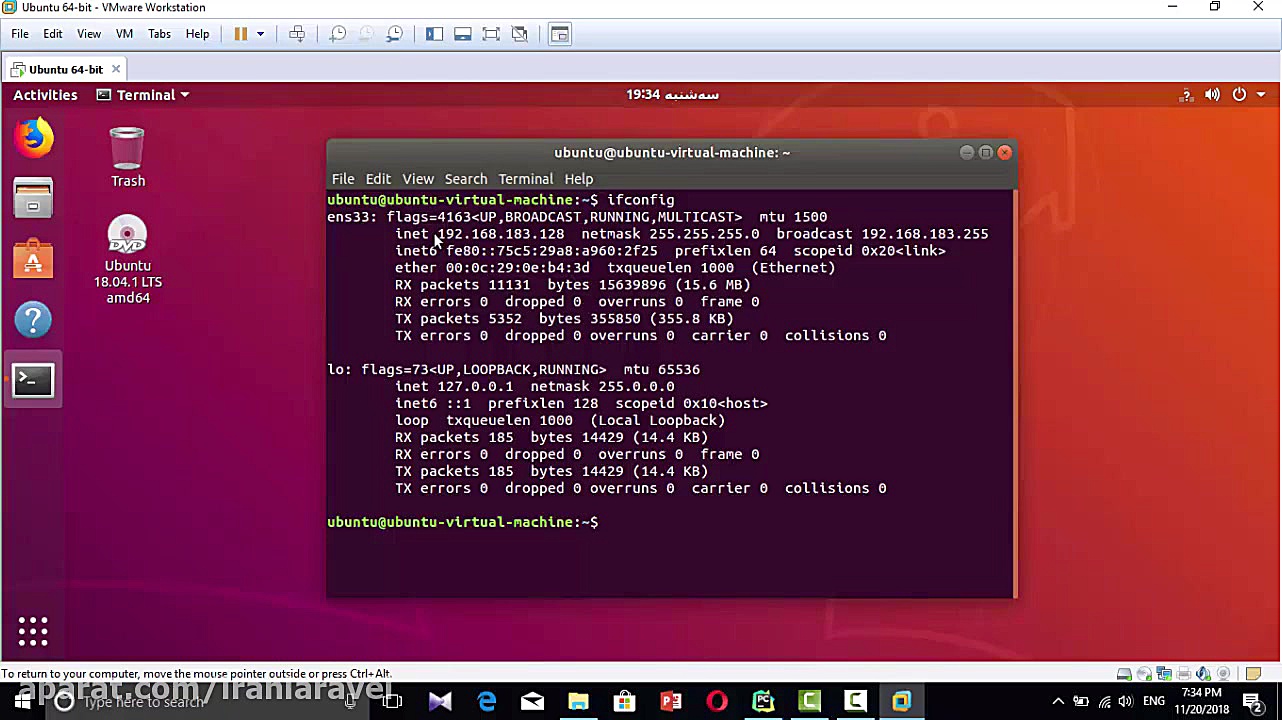Open the VM menu in VMware
Image resolution: width=1282 pixels, height=720 pixels.
[x=124, y=34]
